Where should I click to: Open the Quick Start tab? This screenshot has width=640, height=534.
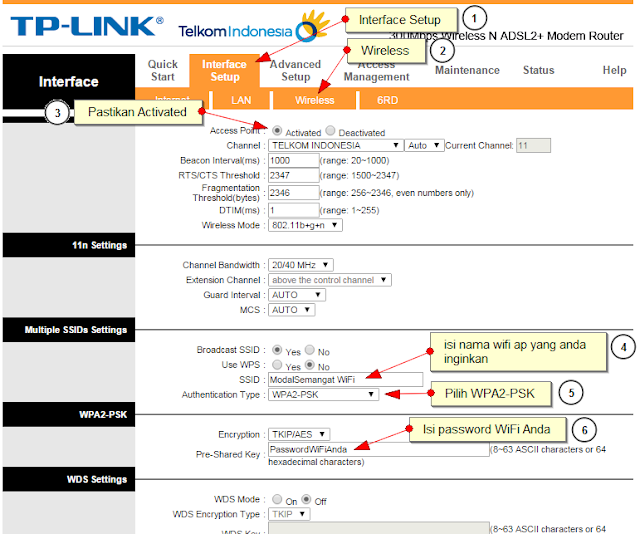pyautogui.click(x=162, y=70)
